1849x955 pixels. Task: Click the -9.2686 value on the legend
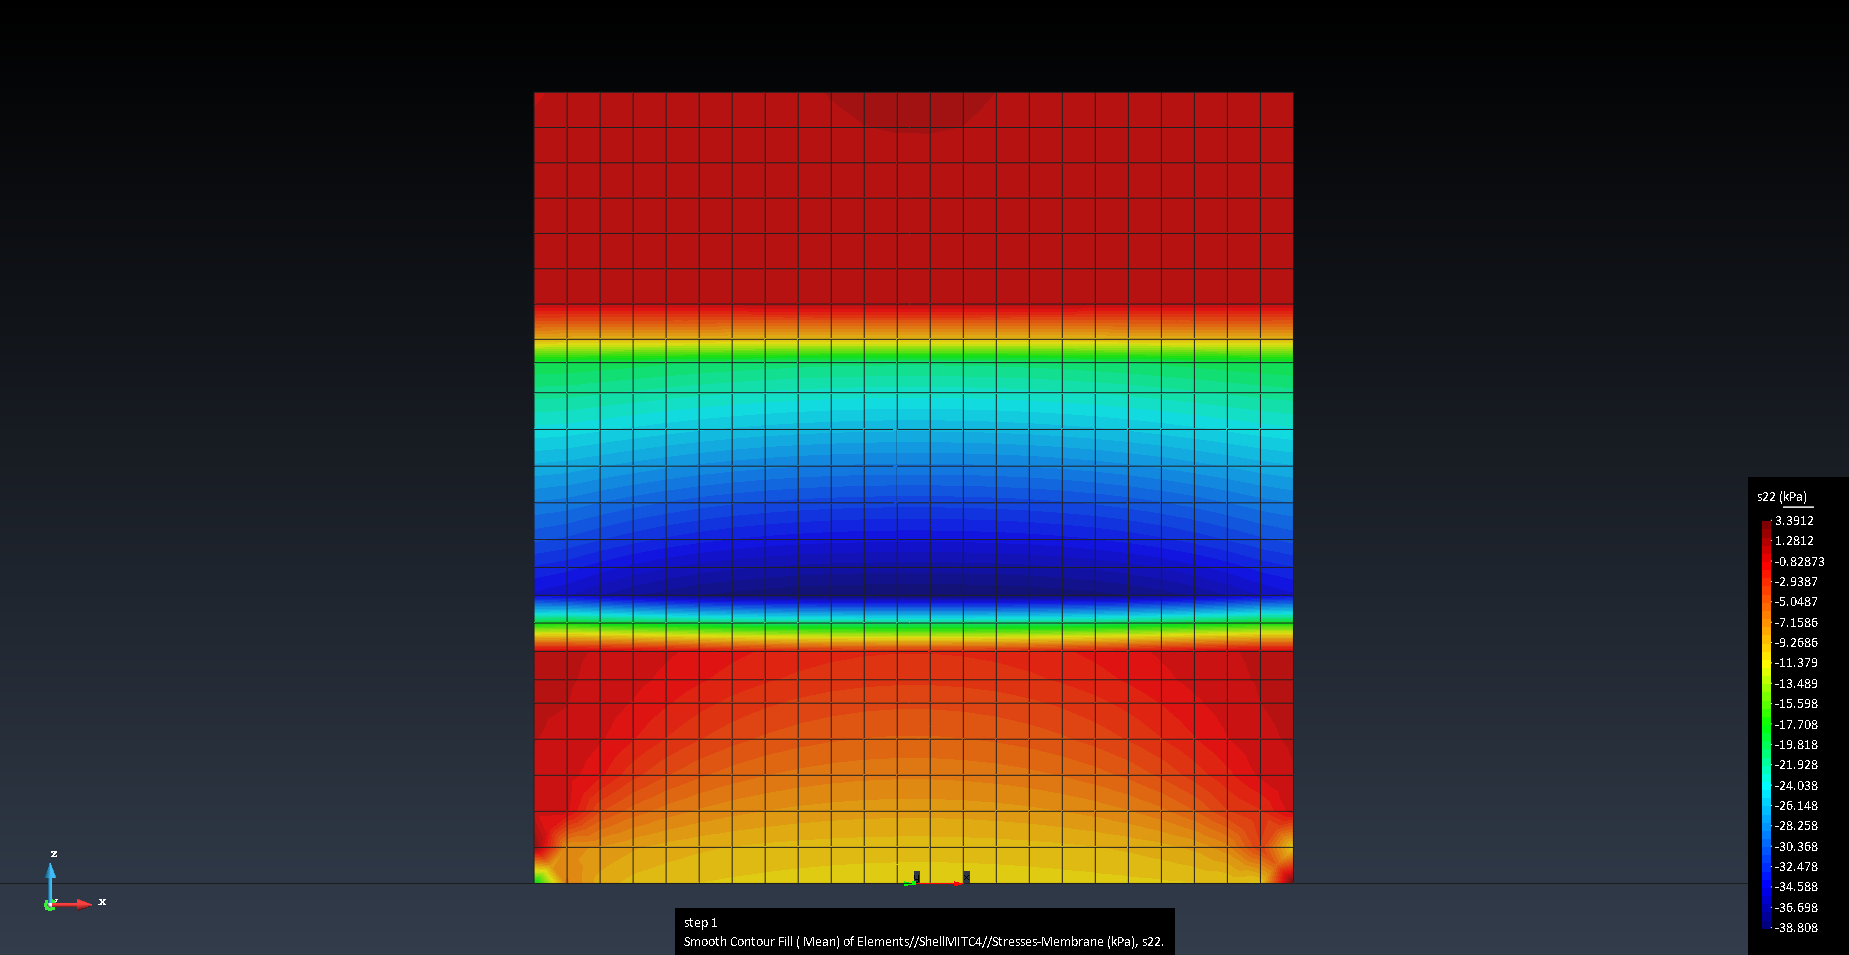1796,643
